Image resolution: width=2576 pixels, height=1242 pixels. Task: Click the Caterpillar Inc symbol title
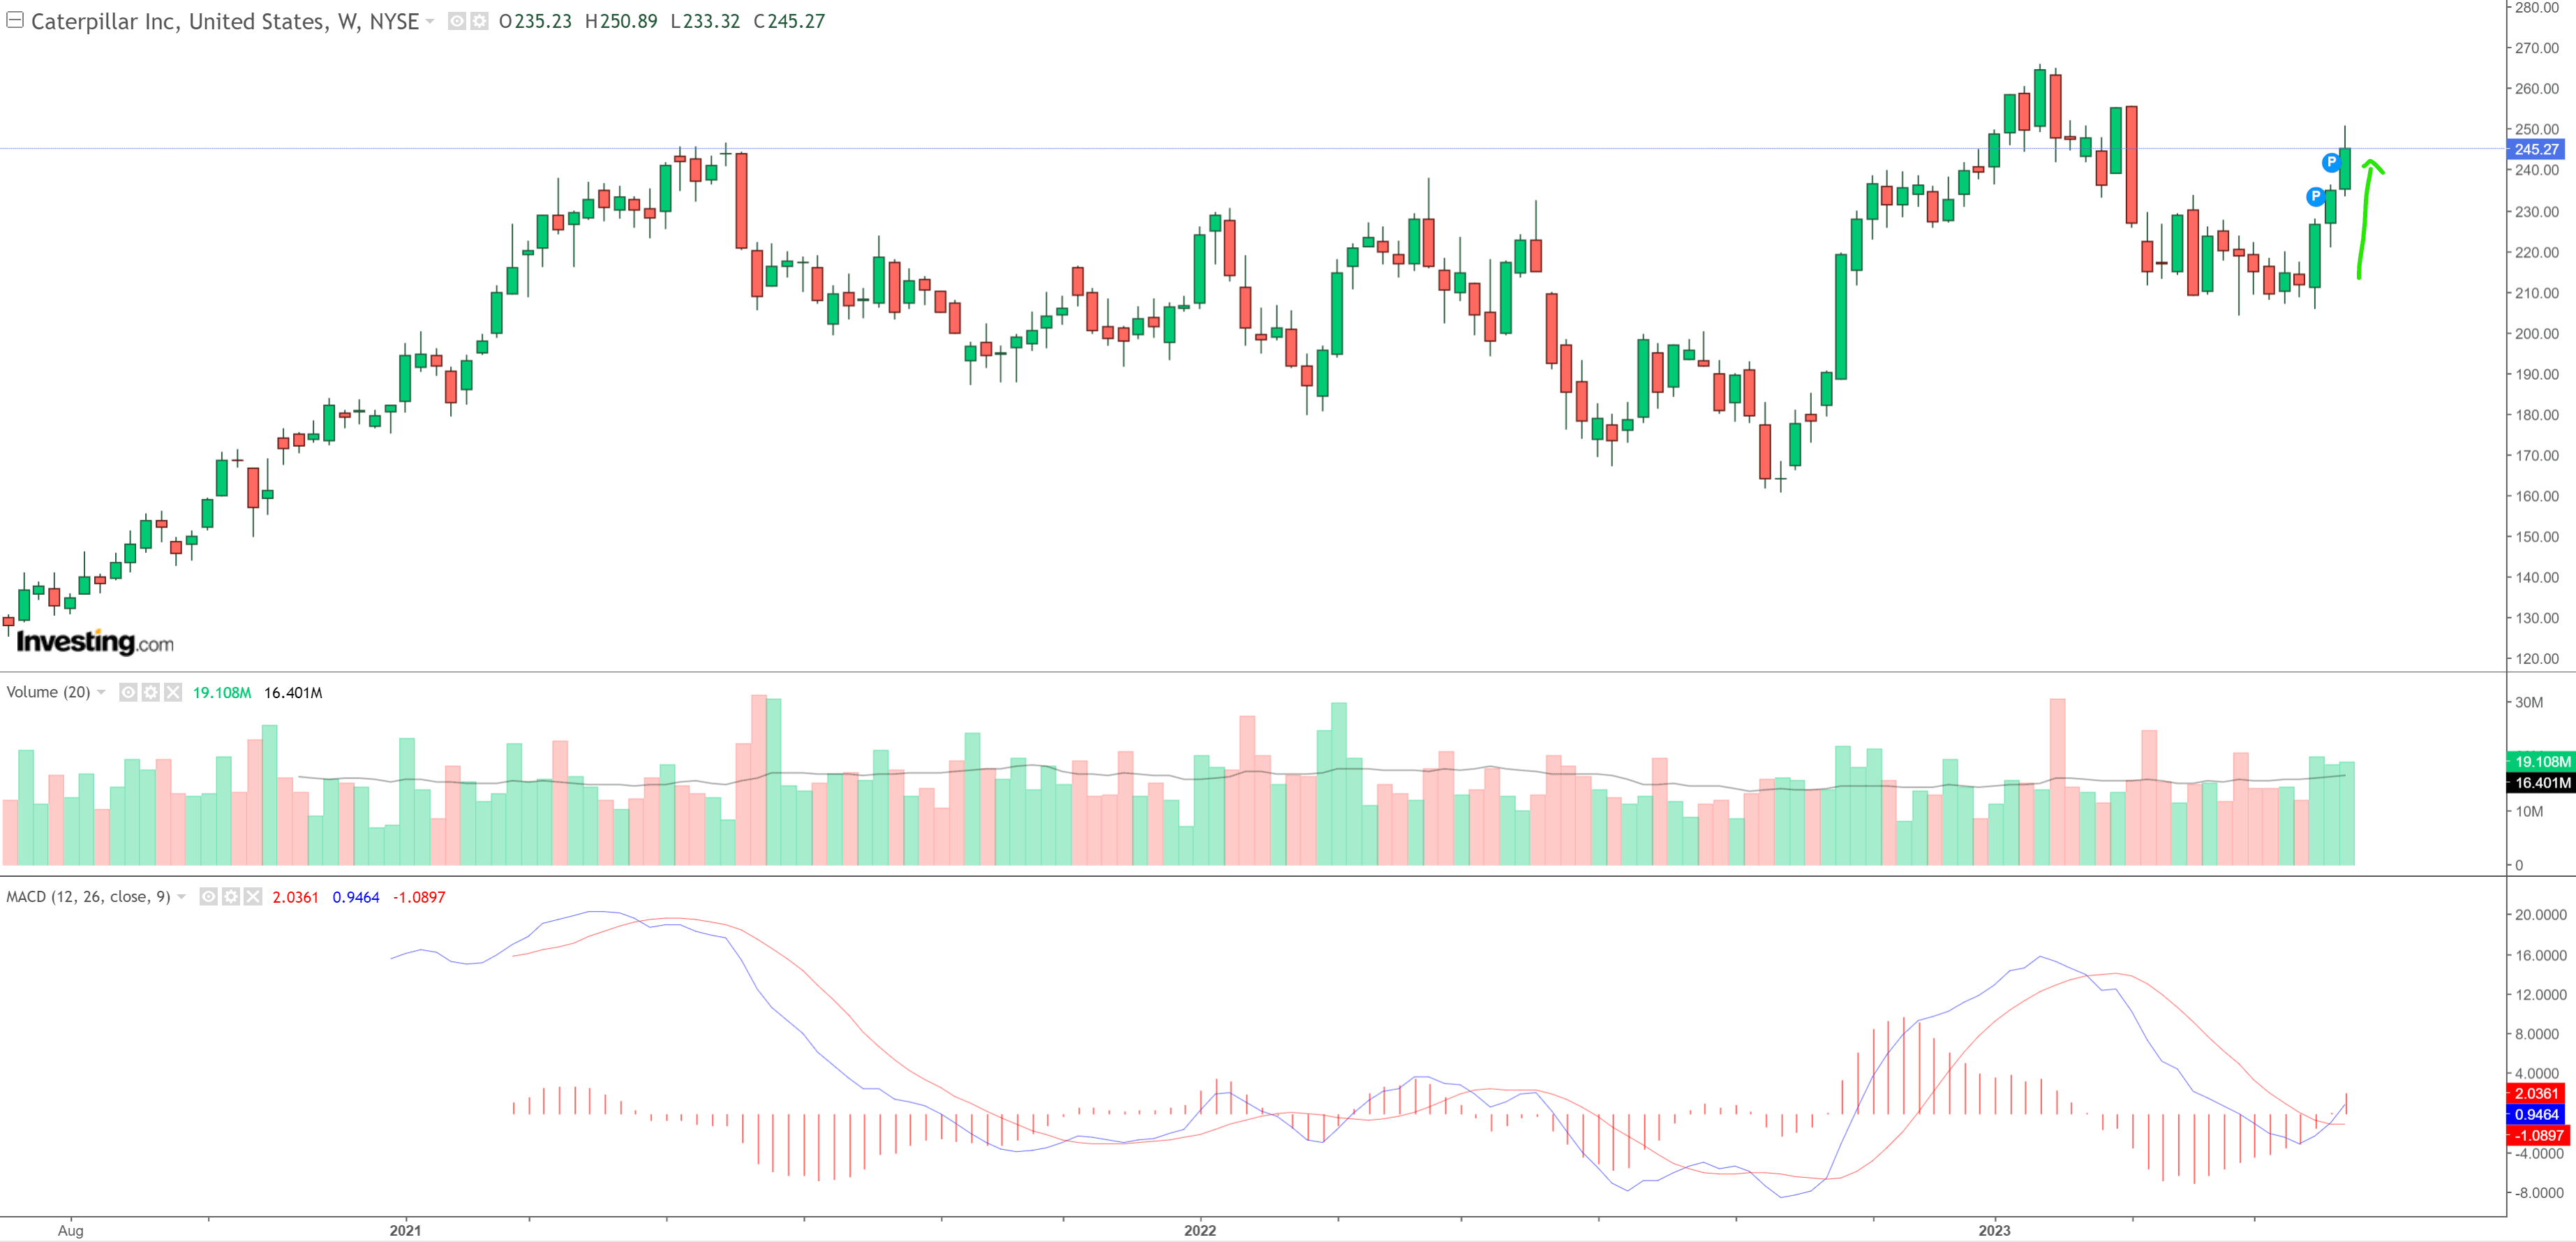tap(225, 21)
